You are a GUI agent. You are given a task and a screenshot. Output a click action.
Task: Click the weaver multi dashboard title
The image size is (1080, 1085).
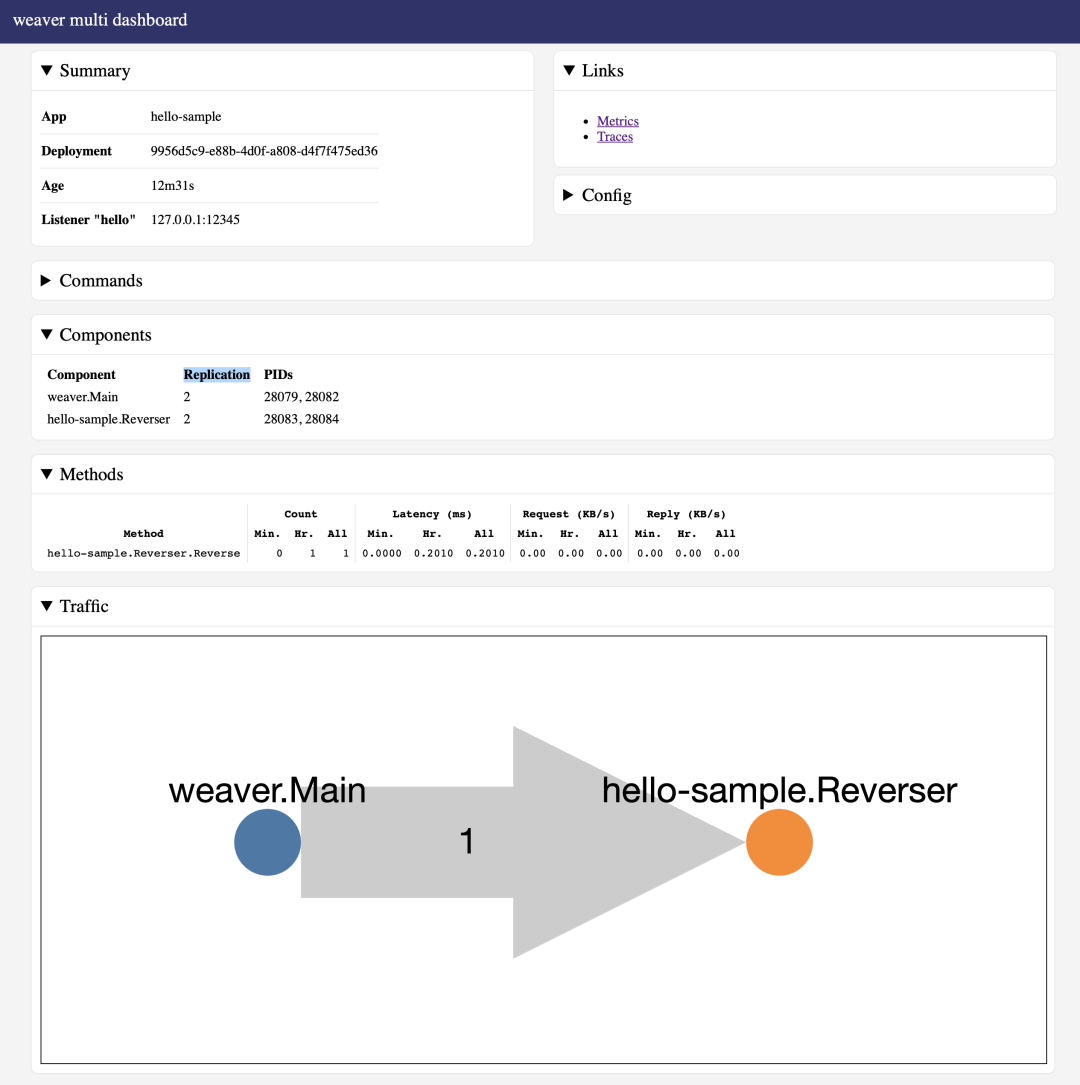100,20
